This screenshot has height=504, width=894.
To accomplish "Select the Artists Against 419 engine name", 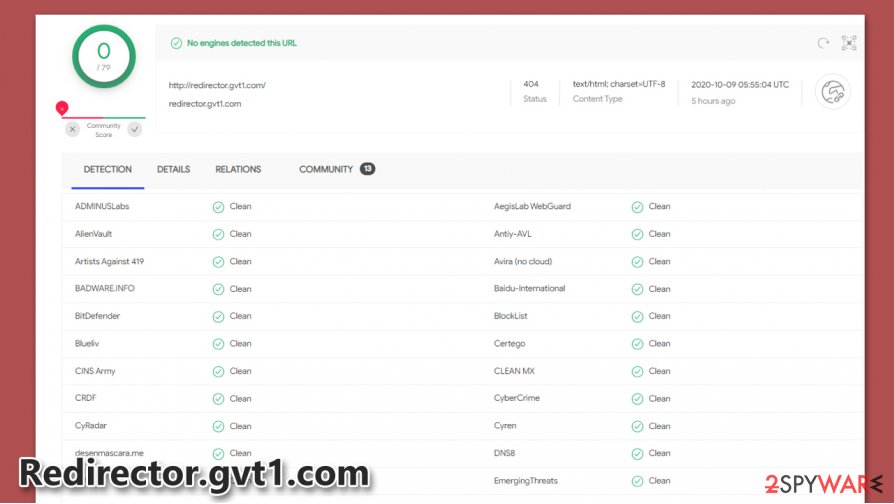I will tap(109, 261).
